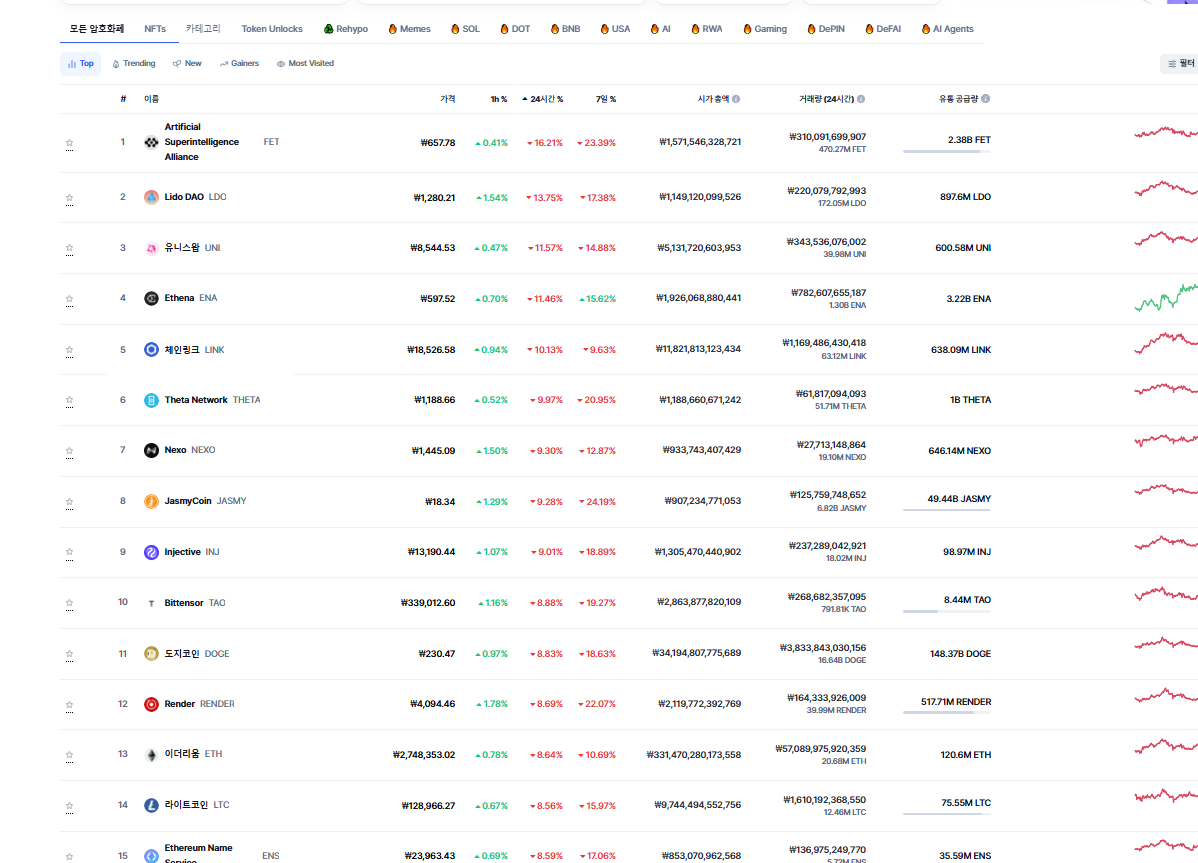This screenshot has height=863, width=1198.
Task: Open the filter button at right
Action: 1180,64
